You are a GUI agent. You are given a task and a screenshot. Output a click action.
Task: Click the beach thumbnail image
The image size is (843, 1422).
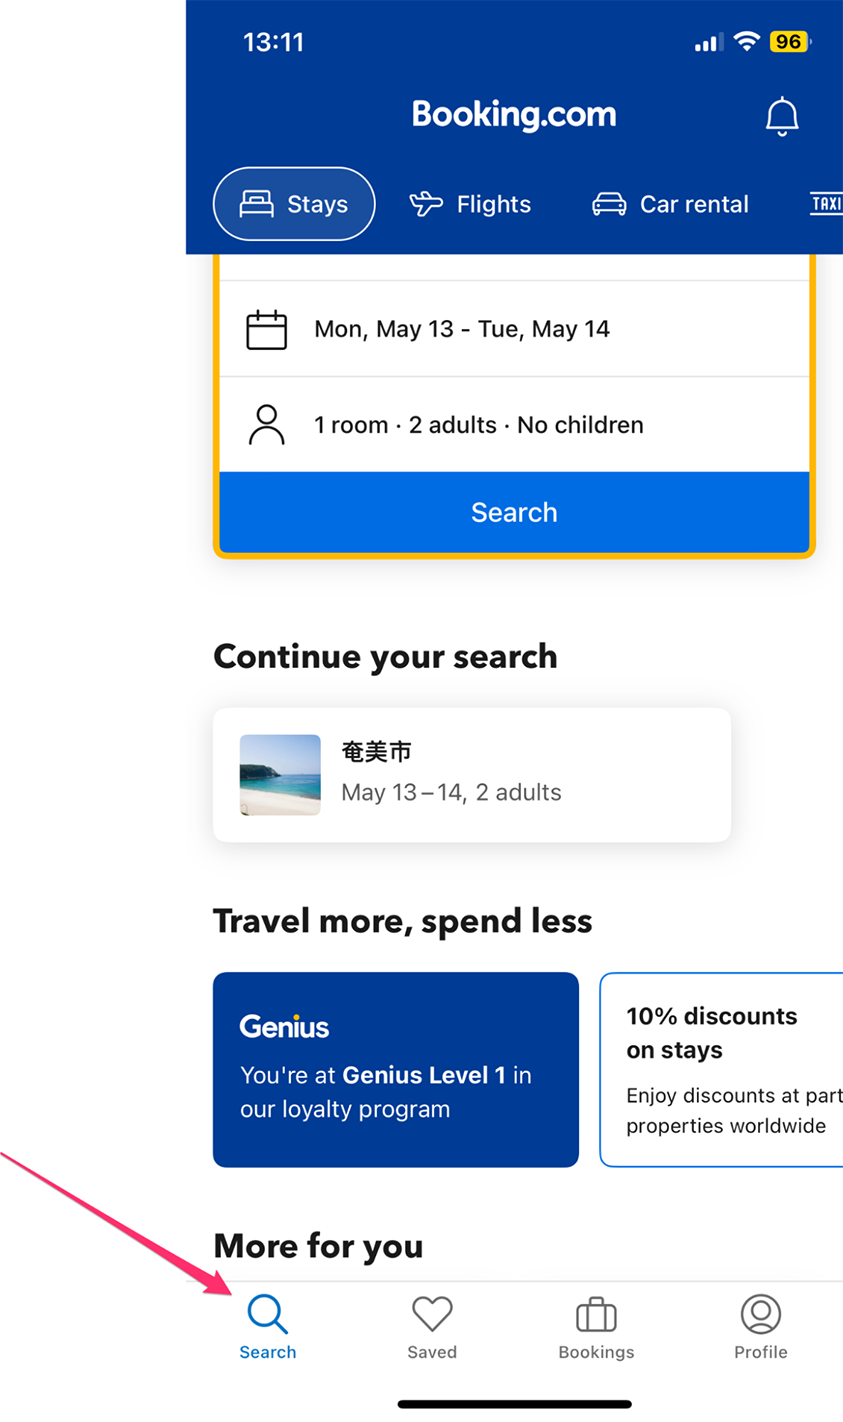(280, 775)
